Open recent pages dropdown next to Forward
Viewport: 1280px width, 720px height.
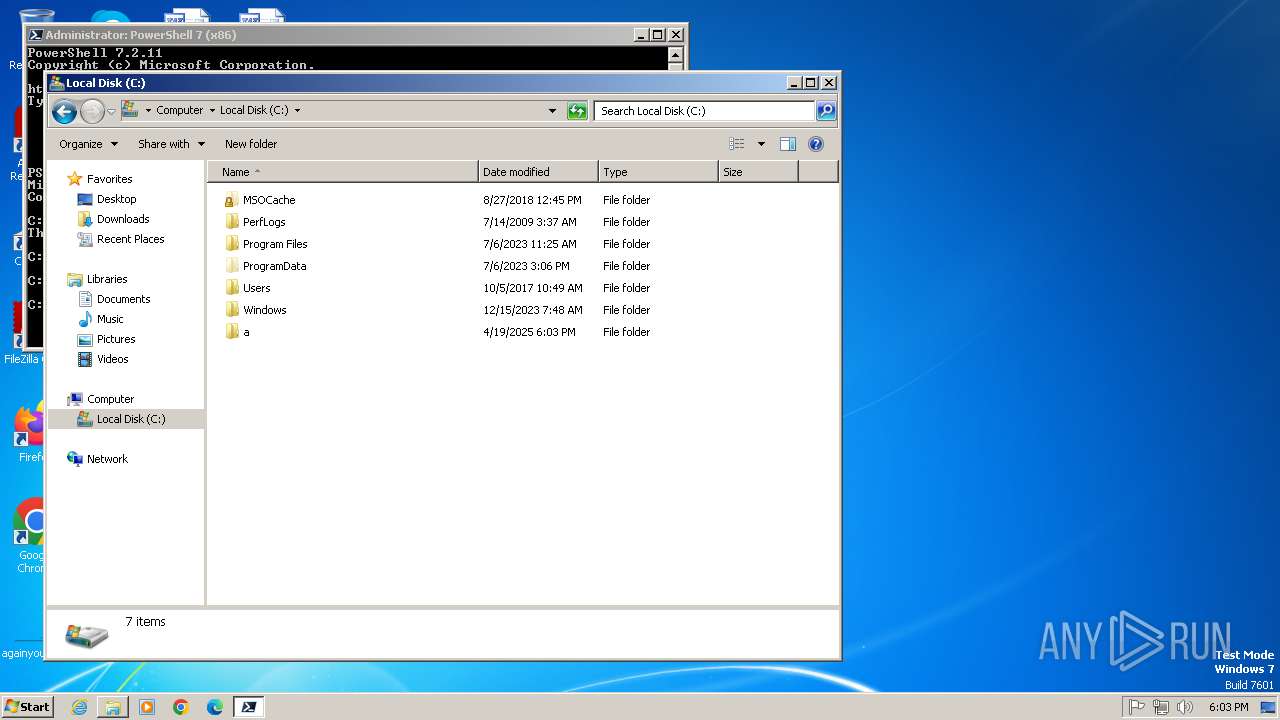point(111,111)
